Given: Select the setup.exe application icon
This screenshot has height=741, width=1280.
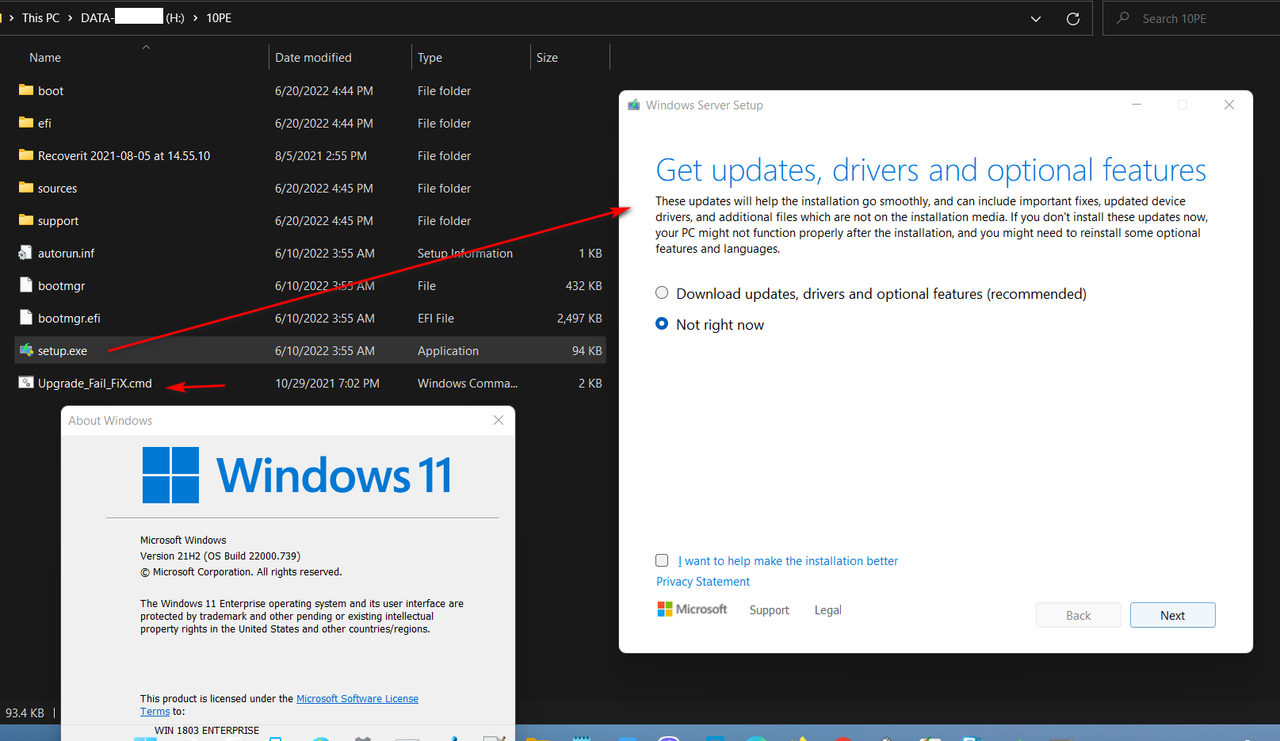Looking at the screenshot, I should [26, 351].
